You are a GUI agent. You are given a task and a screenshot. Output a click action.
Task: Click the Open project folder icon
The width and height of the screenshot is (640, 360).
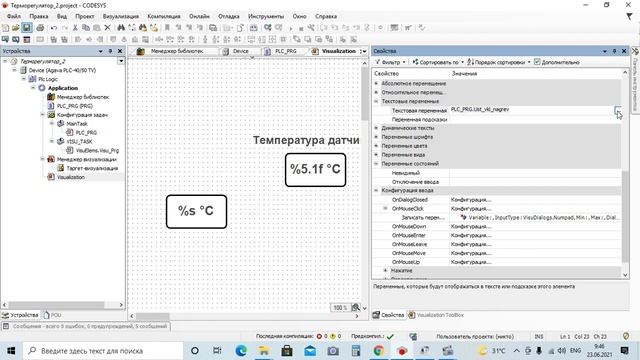pyautogui.click(x=16, y=28)
